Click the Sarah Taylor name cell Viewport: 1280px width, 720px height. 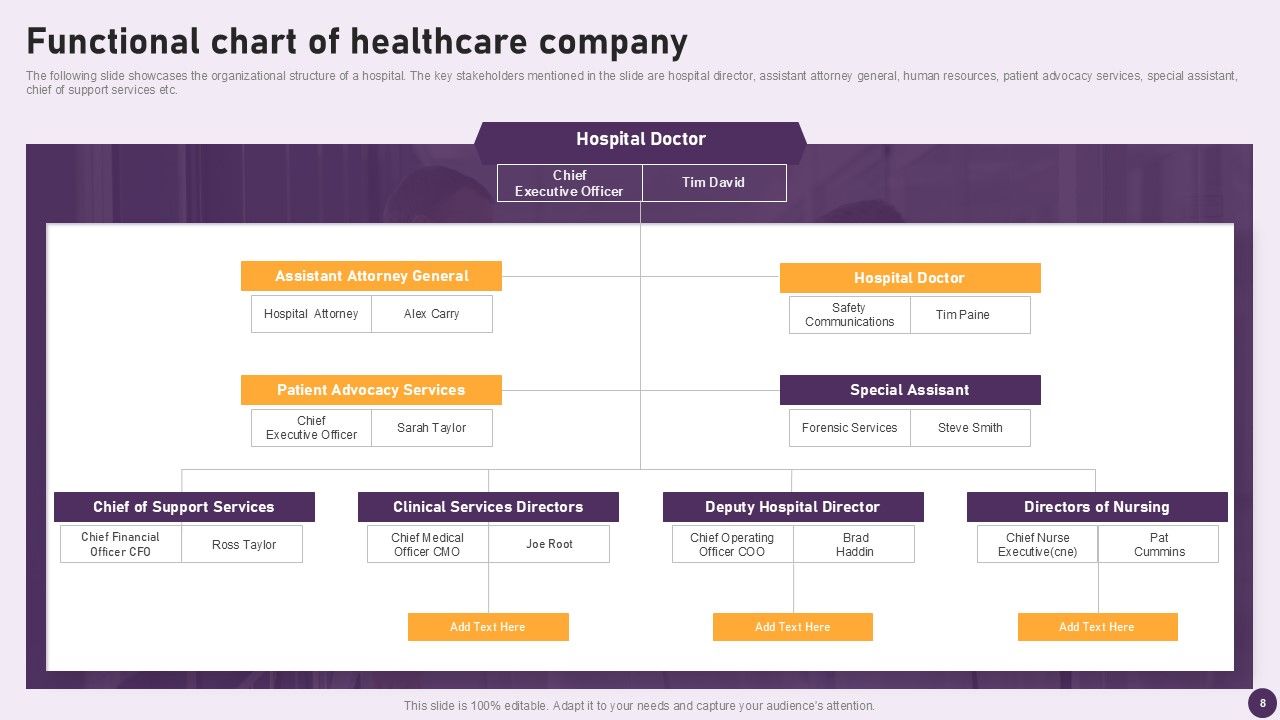431,428
